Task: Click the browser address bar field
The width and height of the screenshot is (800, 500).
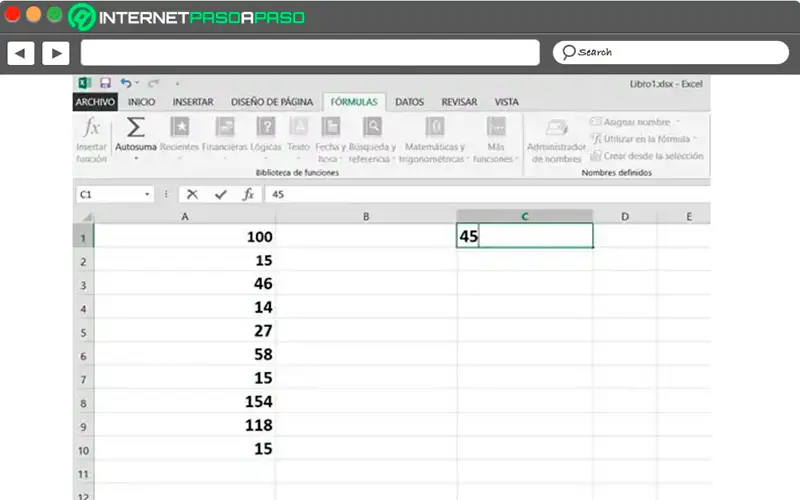Action: click(310, 53)
